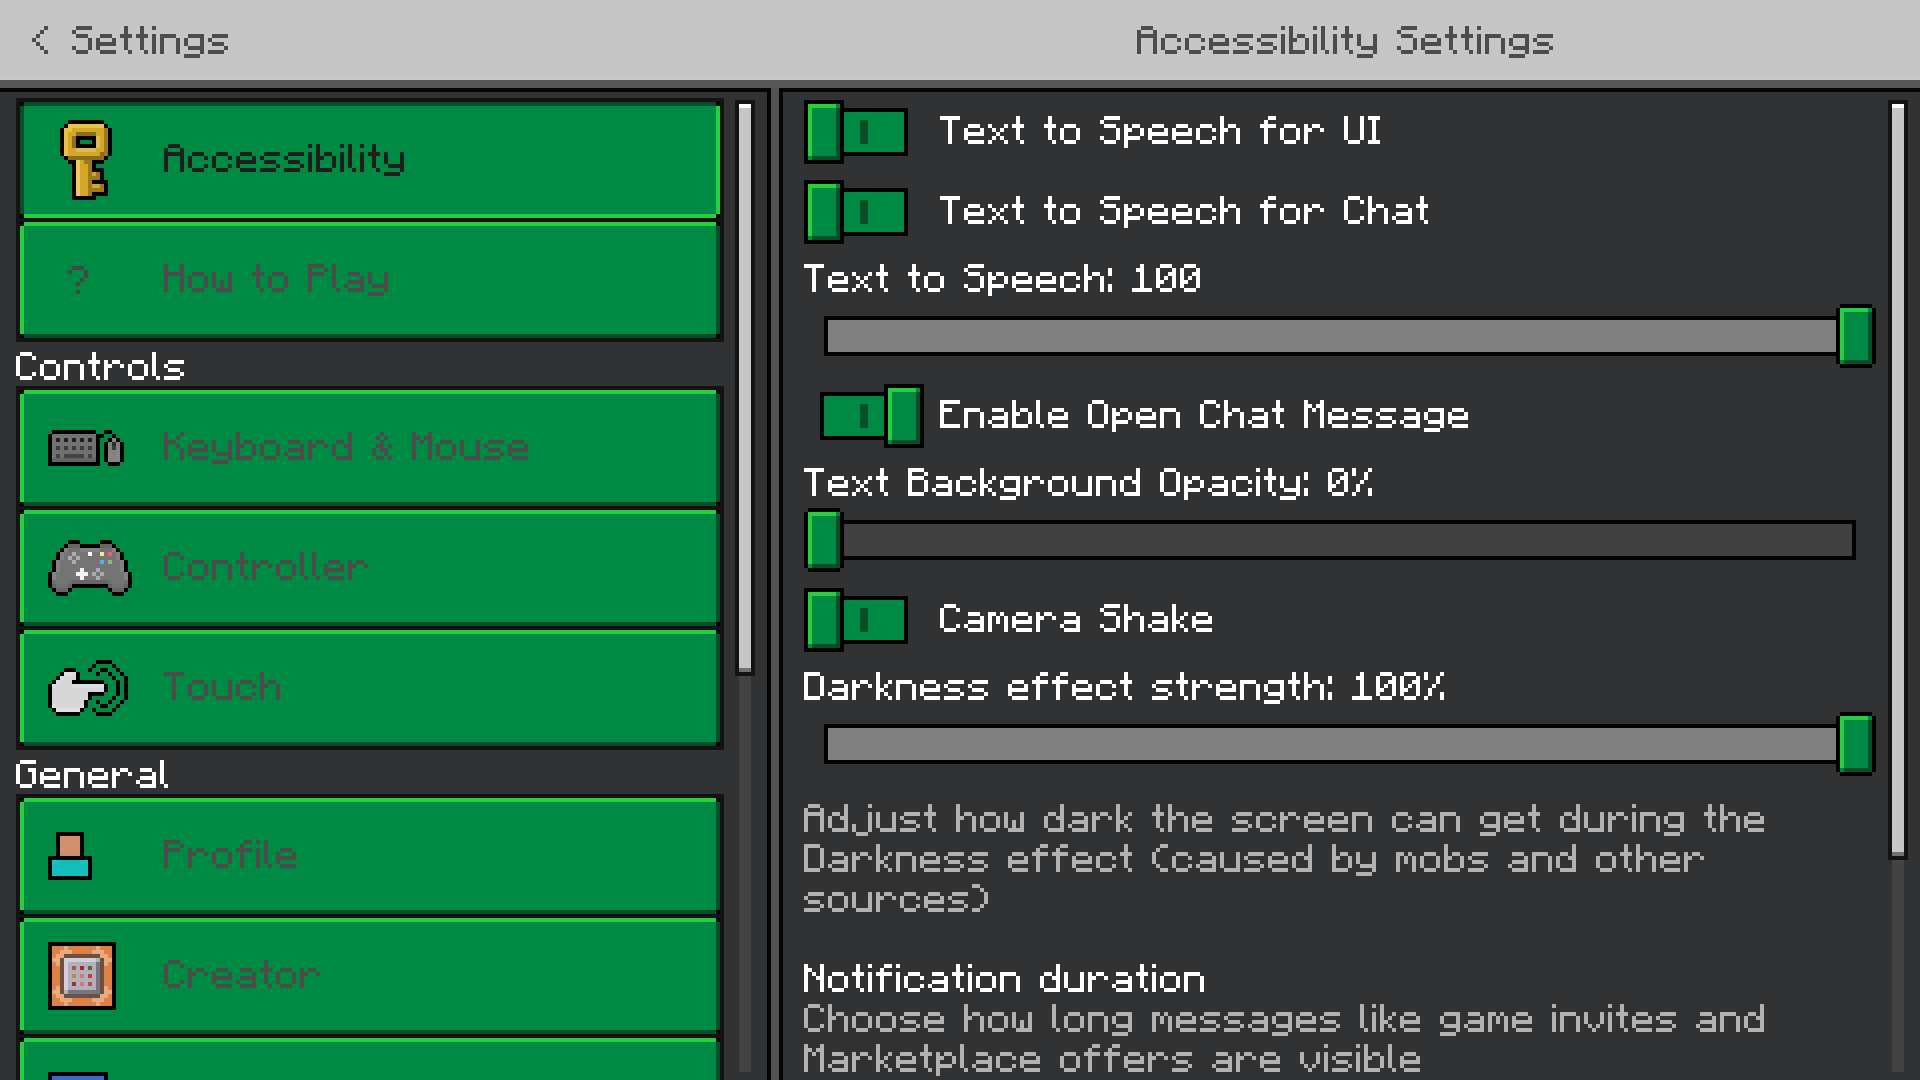This screenshot has height=1080, width=1920.
Task: Click the 'Enable Open Chat Message' label
Action: (1204, 415)
